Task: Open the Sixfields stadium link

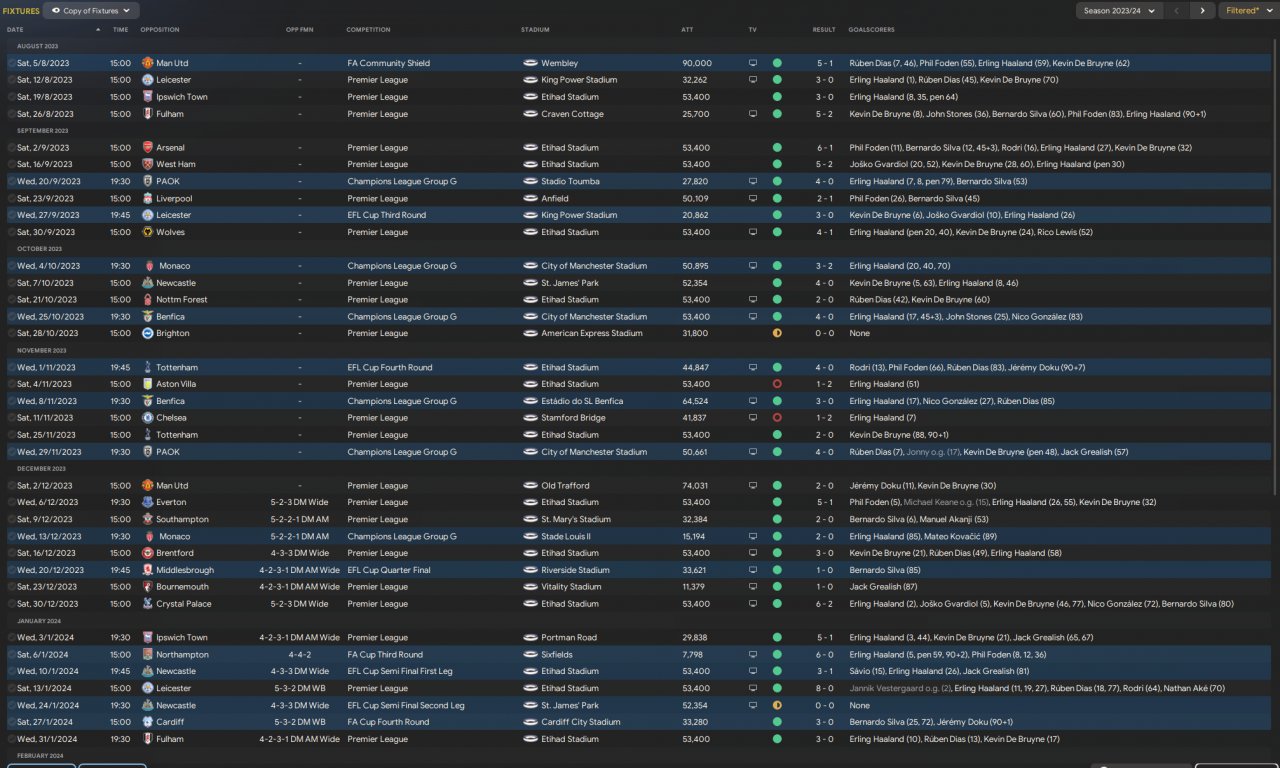Action: [x=557, y=655]
